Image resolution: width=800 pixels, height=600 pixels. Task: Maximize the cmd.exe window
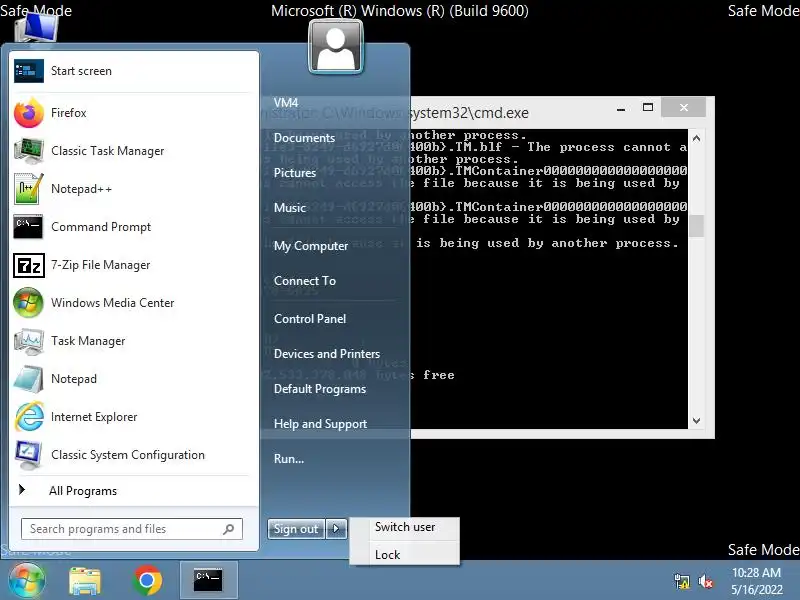point(648,107)
